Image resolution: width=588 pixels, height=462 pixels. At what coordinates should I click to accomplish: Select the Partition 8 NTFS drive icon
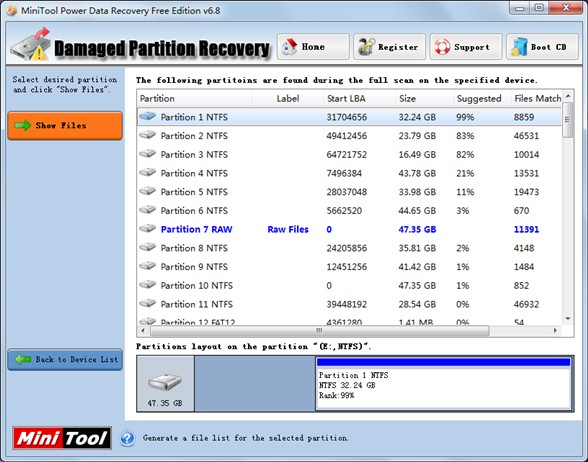coord(147,248)
